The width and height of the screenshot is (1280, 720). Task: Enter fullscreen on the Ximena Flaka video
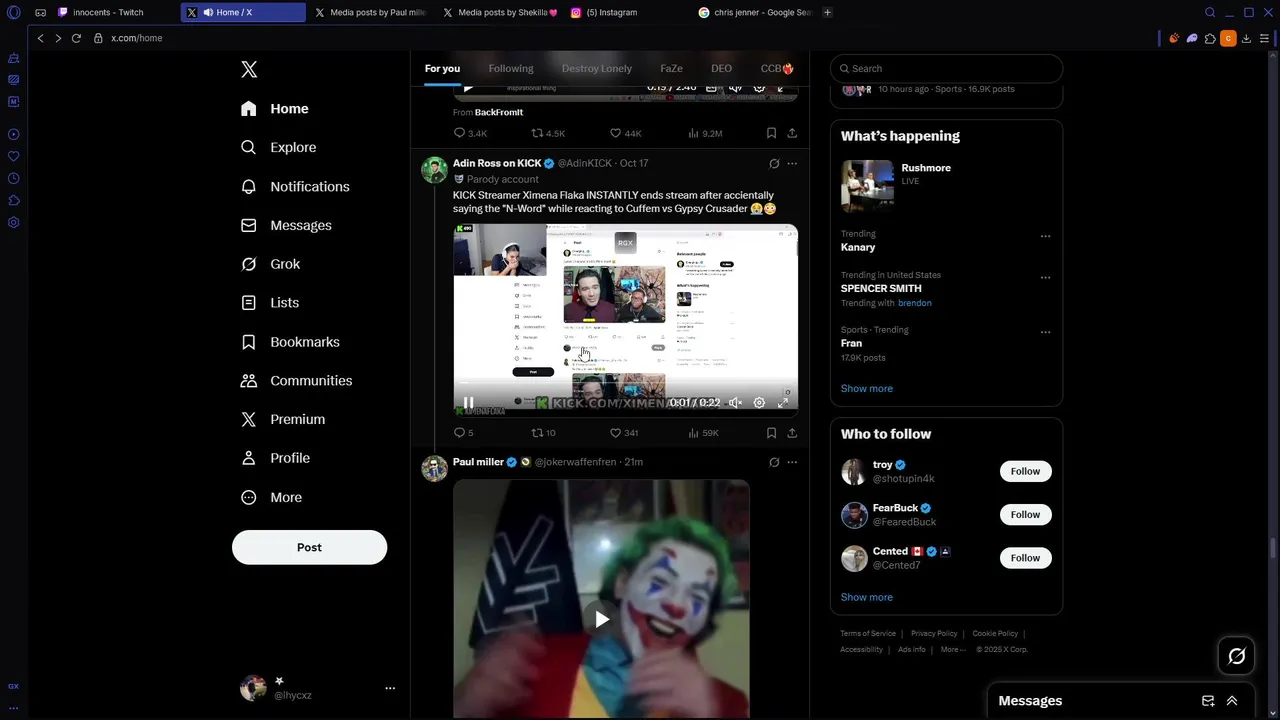click(x=783, y=403)
